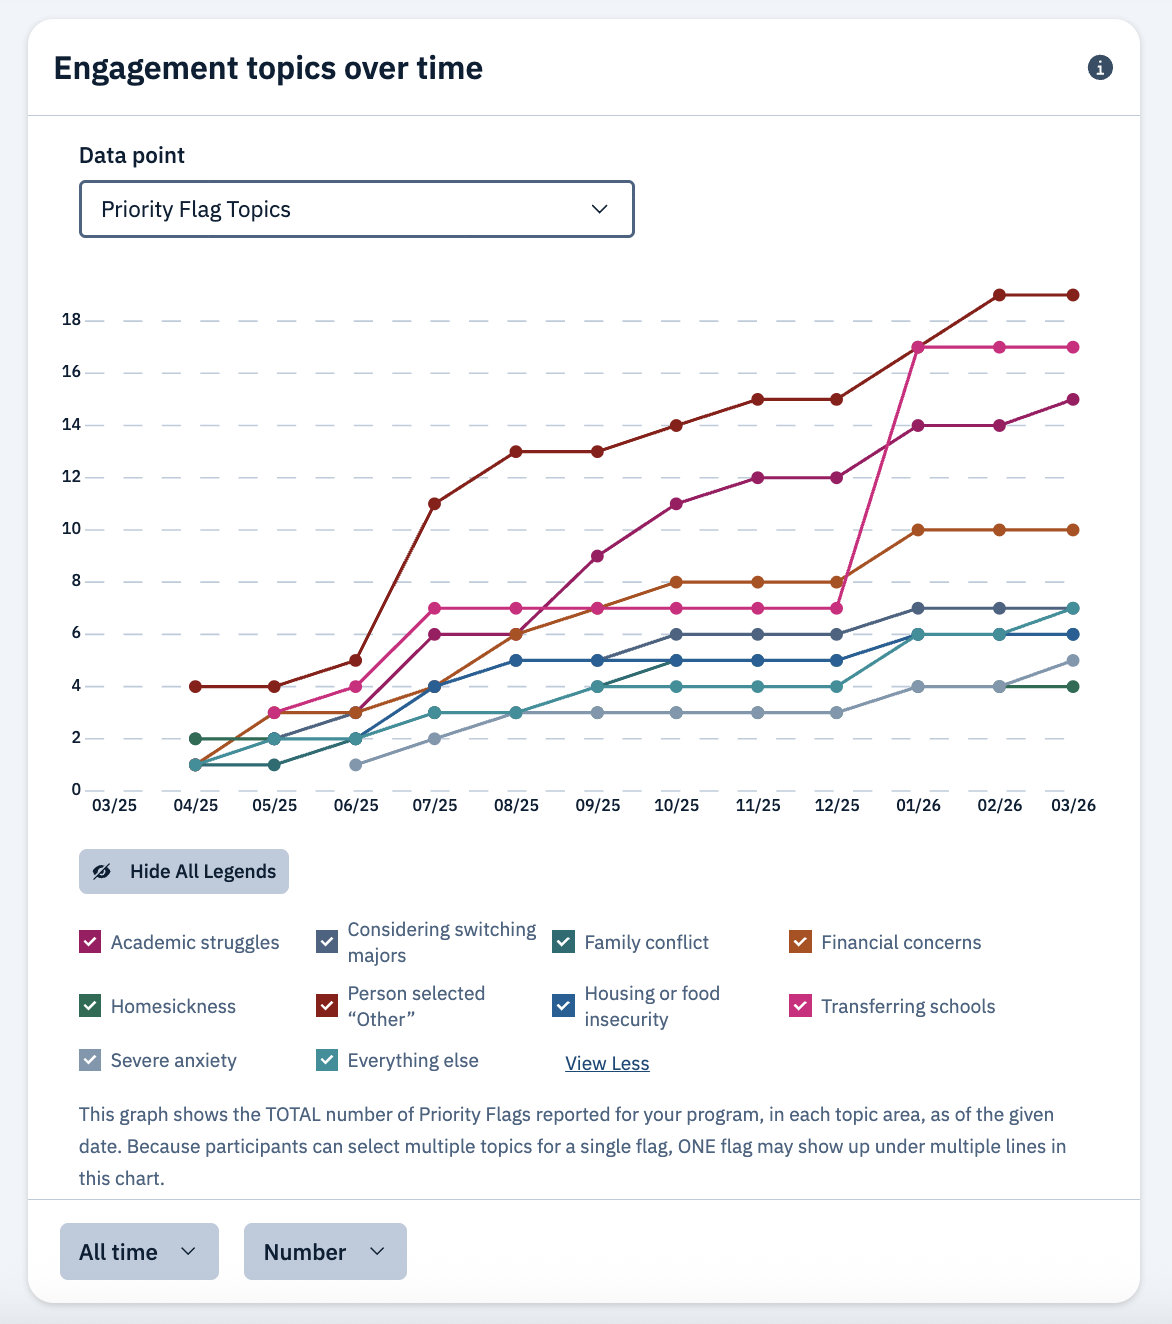1172x1324 pixels.
Task: Disable the Financial concerns series checkbox
Action: pos(800,942)
